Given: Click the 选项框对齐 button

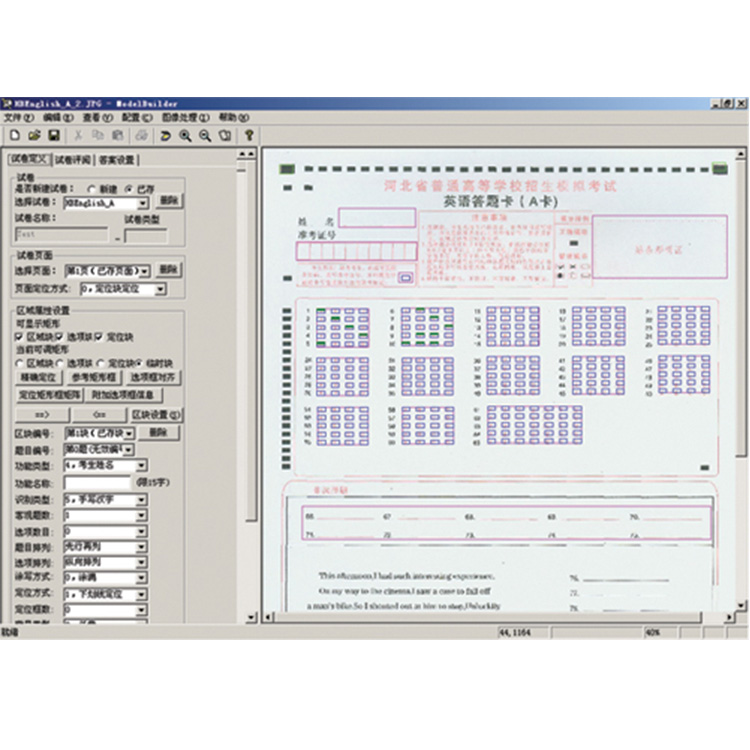Looking at the screenshot, I should tap(153, 377).
